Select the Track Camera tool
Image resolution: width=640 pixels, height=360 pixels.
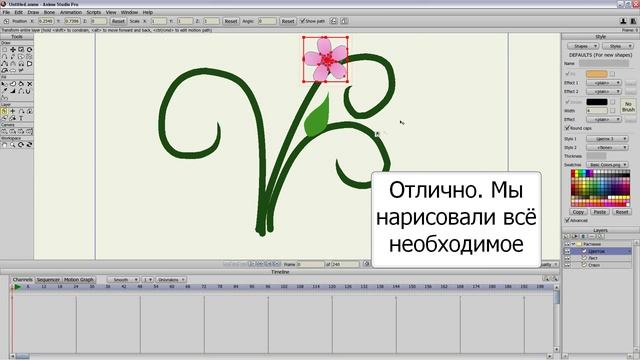(4, 131)
